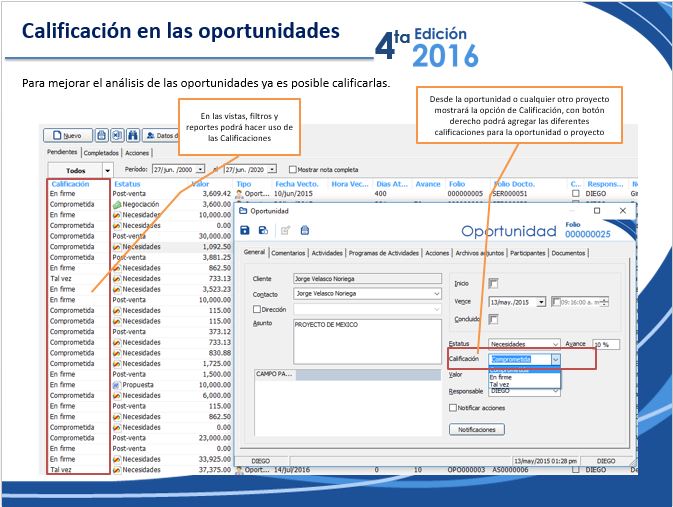
Task: Open the Archivos adjuntos tab
Action: tap(479, 253)
